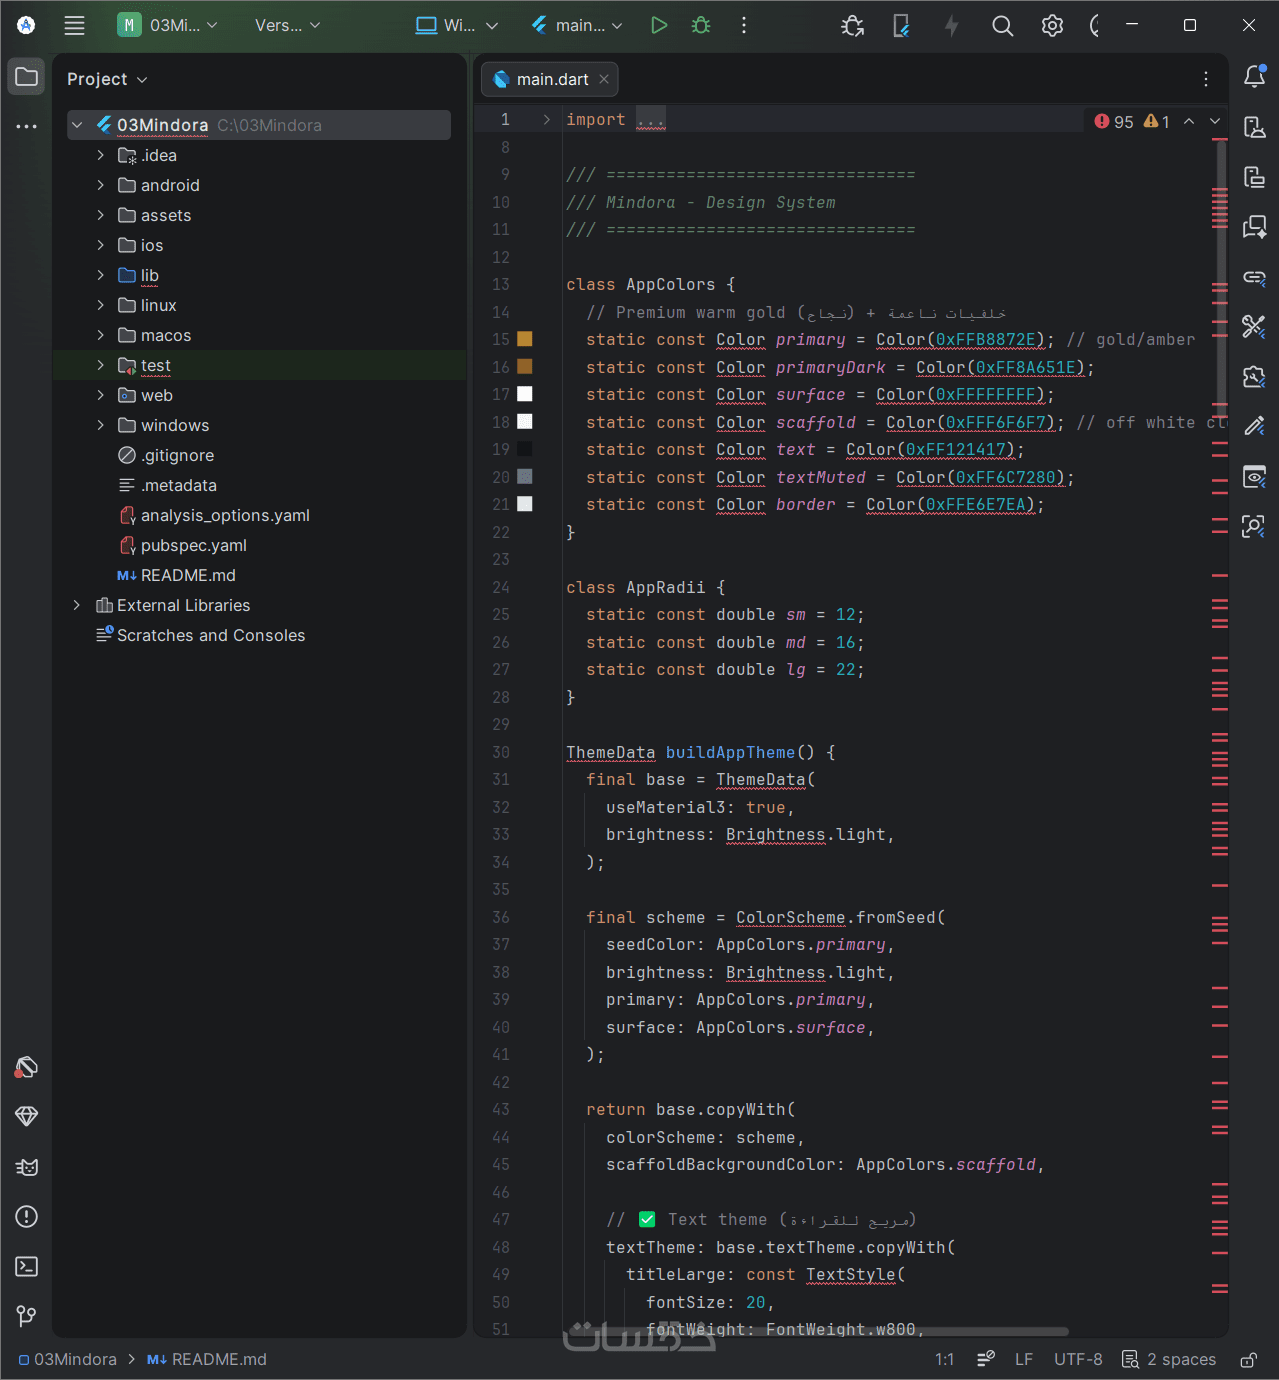
Task: Click the gold primary color swatch on line 15
Action: [x=525, y=340]
